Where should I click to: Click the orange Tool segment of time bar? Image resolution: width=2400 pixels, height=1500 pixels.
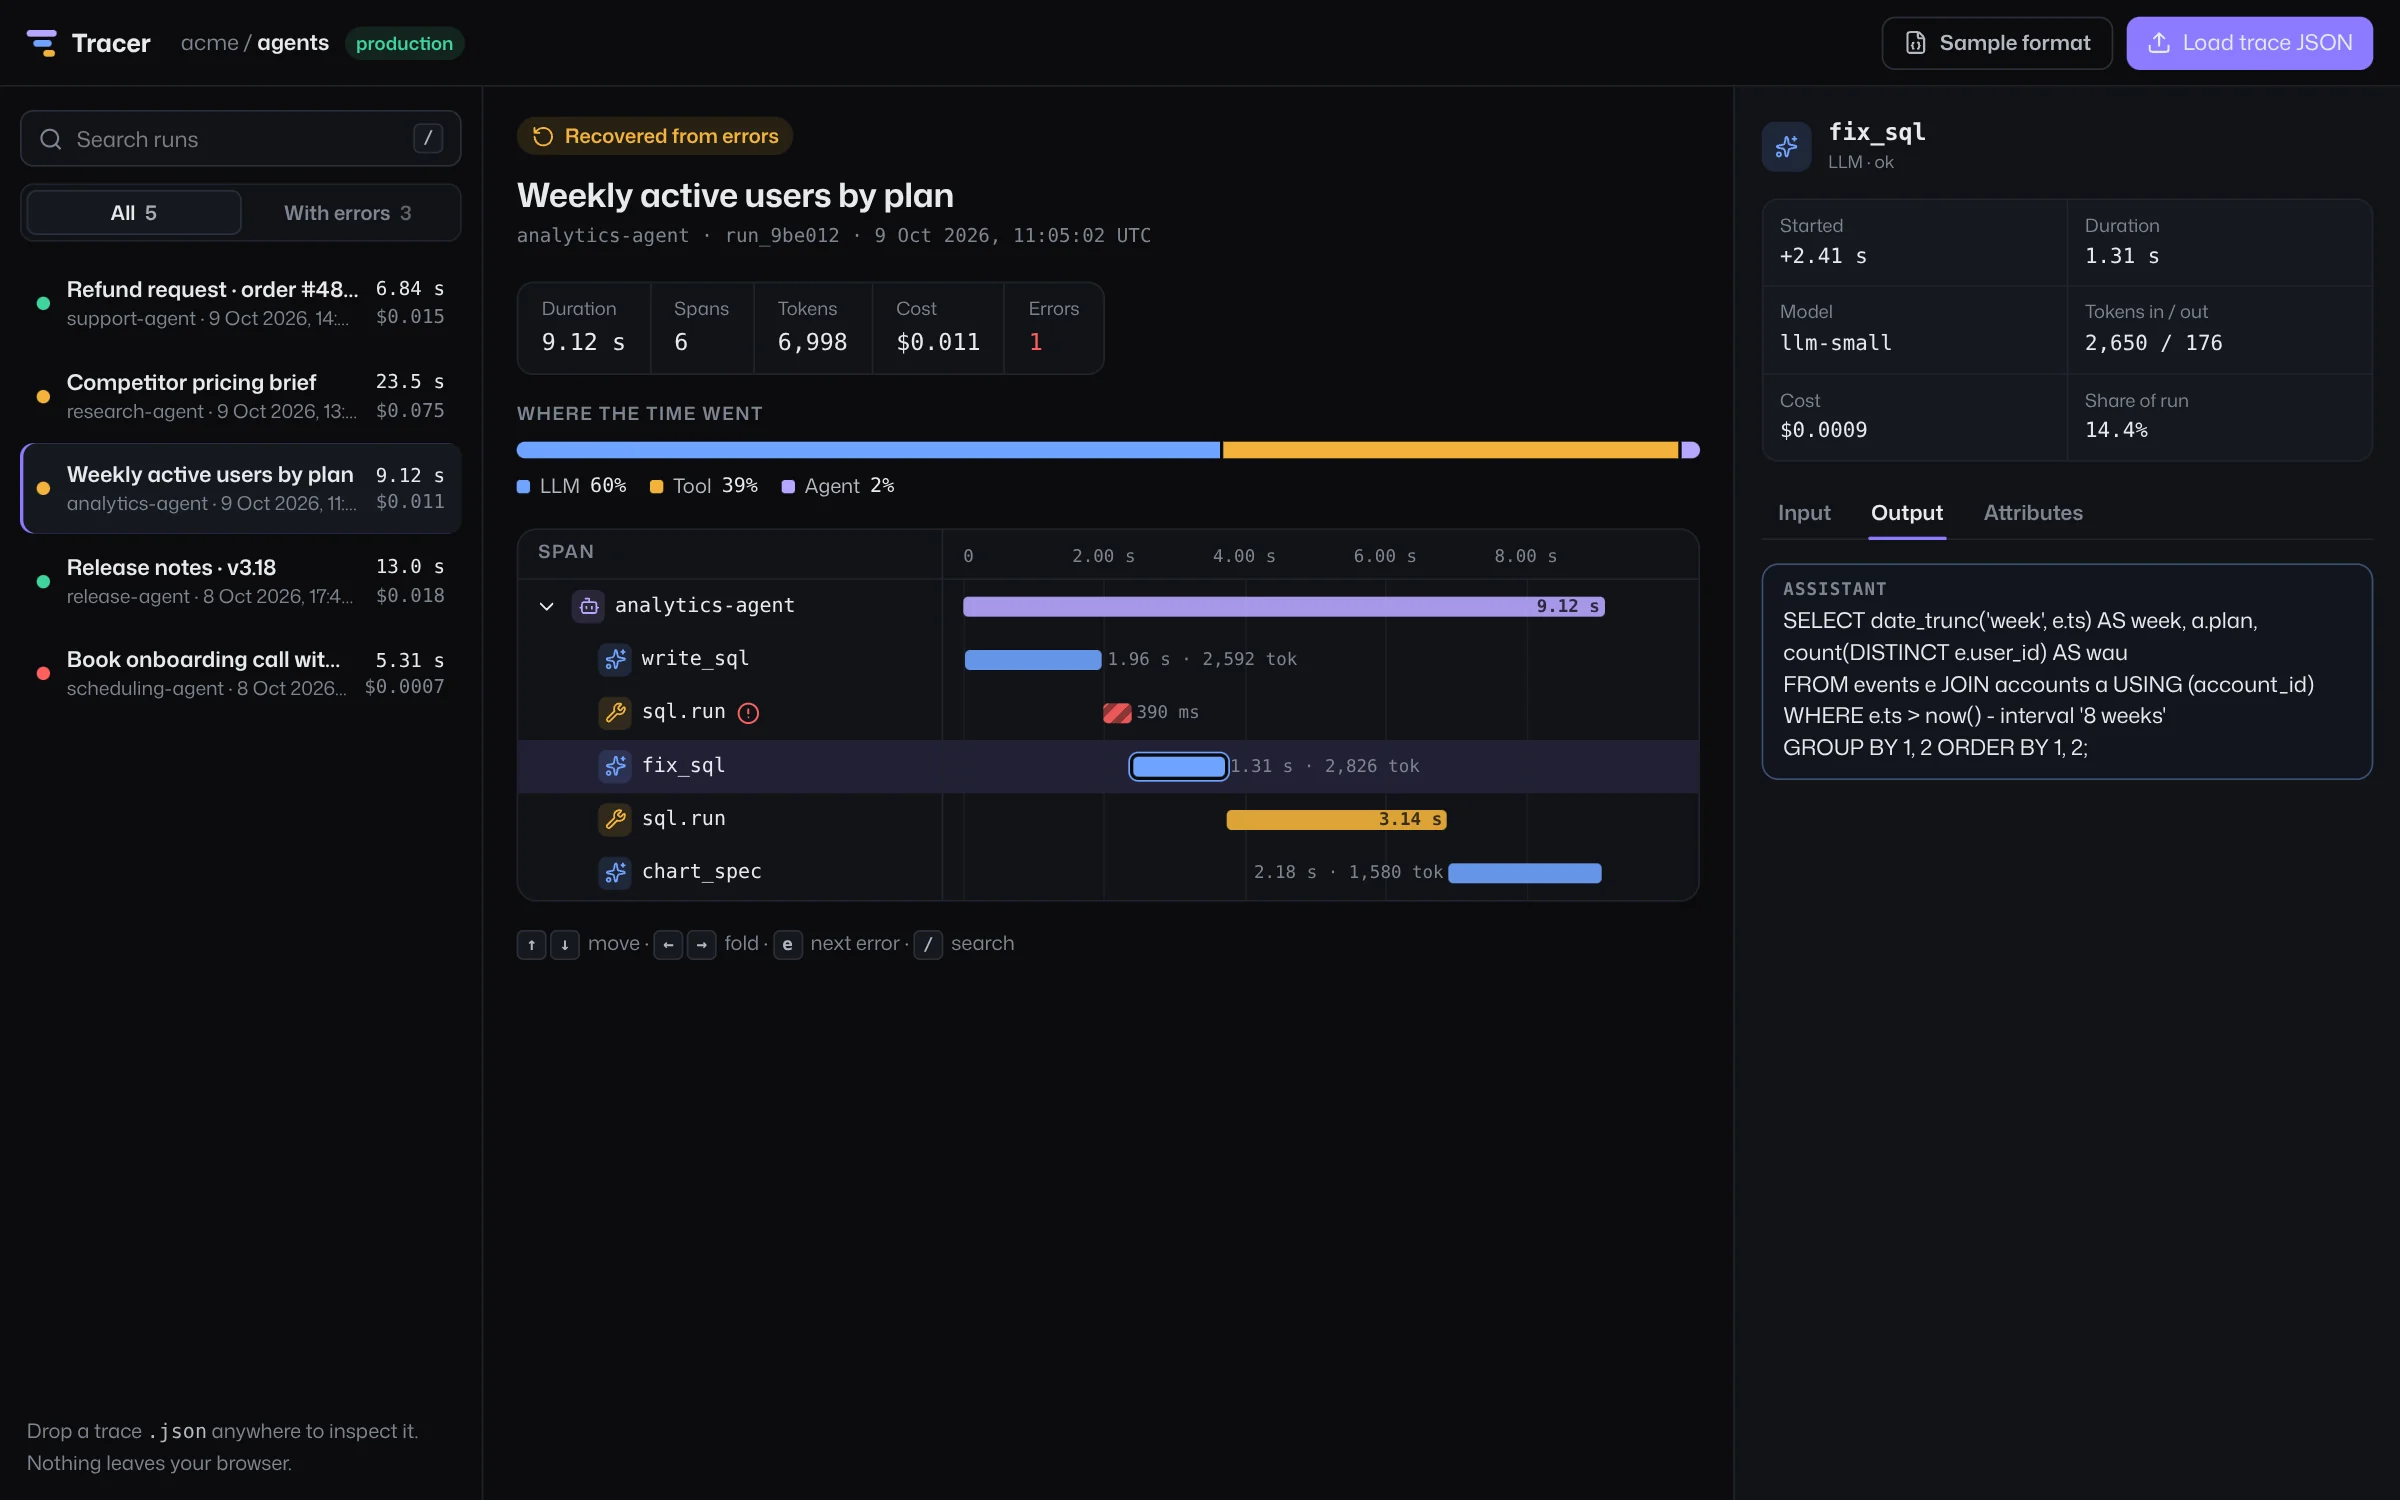(1450, 450)
